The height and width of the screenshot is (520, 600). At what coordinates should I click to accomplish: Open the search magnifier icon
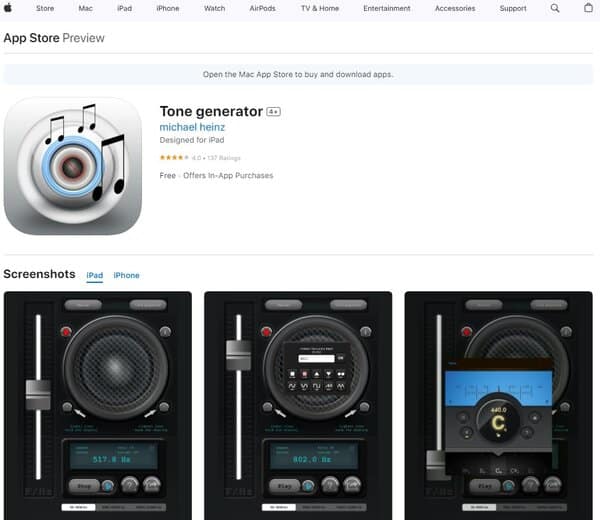tap(554, 8)
